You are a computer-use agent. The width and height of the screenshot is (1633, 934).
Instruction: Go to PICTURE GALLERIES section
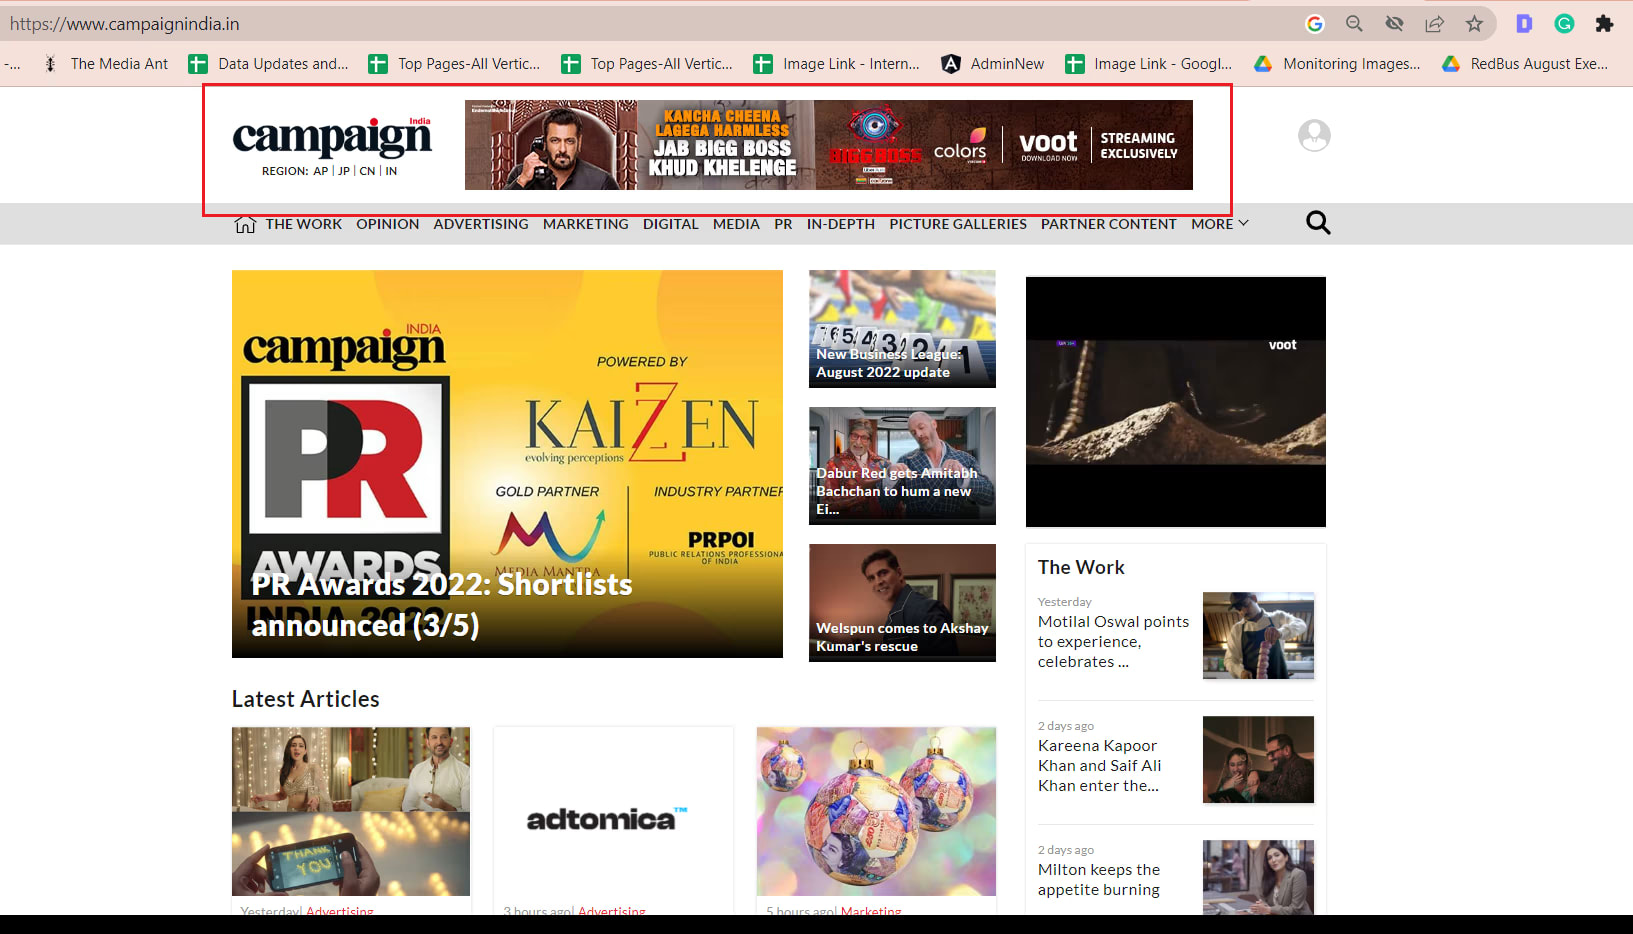[957, 224]
